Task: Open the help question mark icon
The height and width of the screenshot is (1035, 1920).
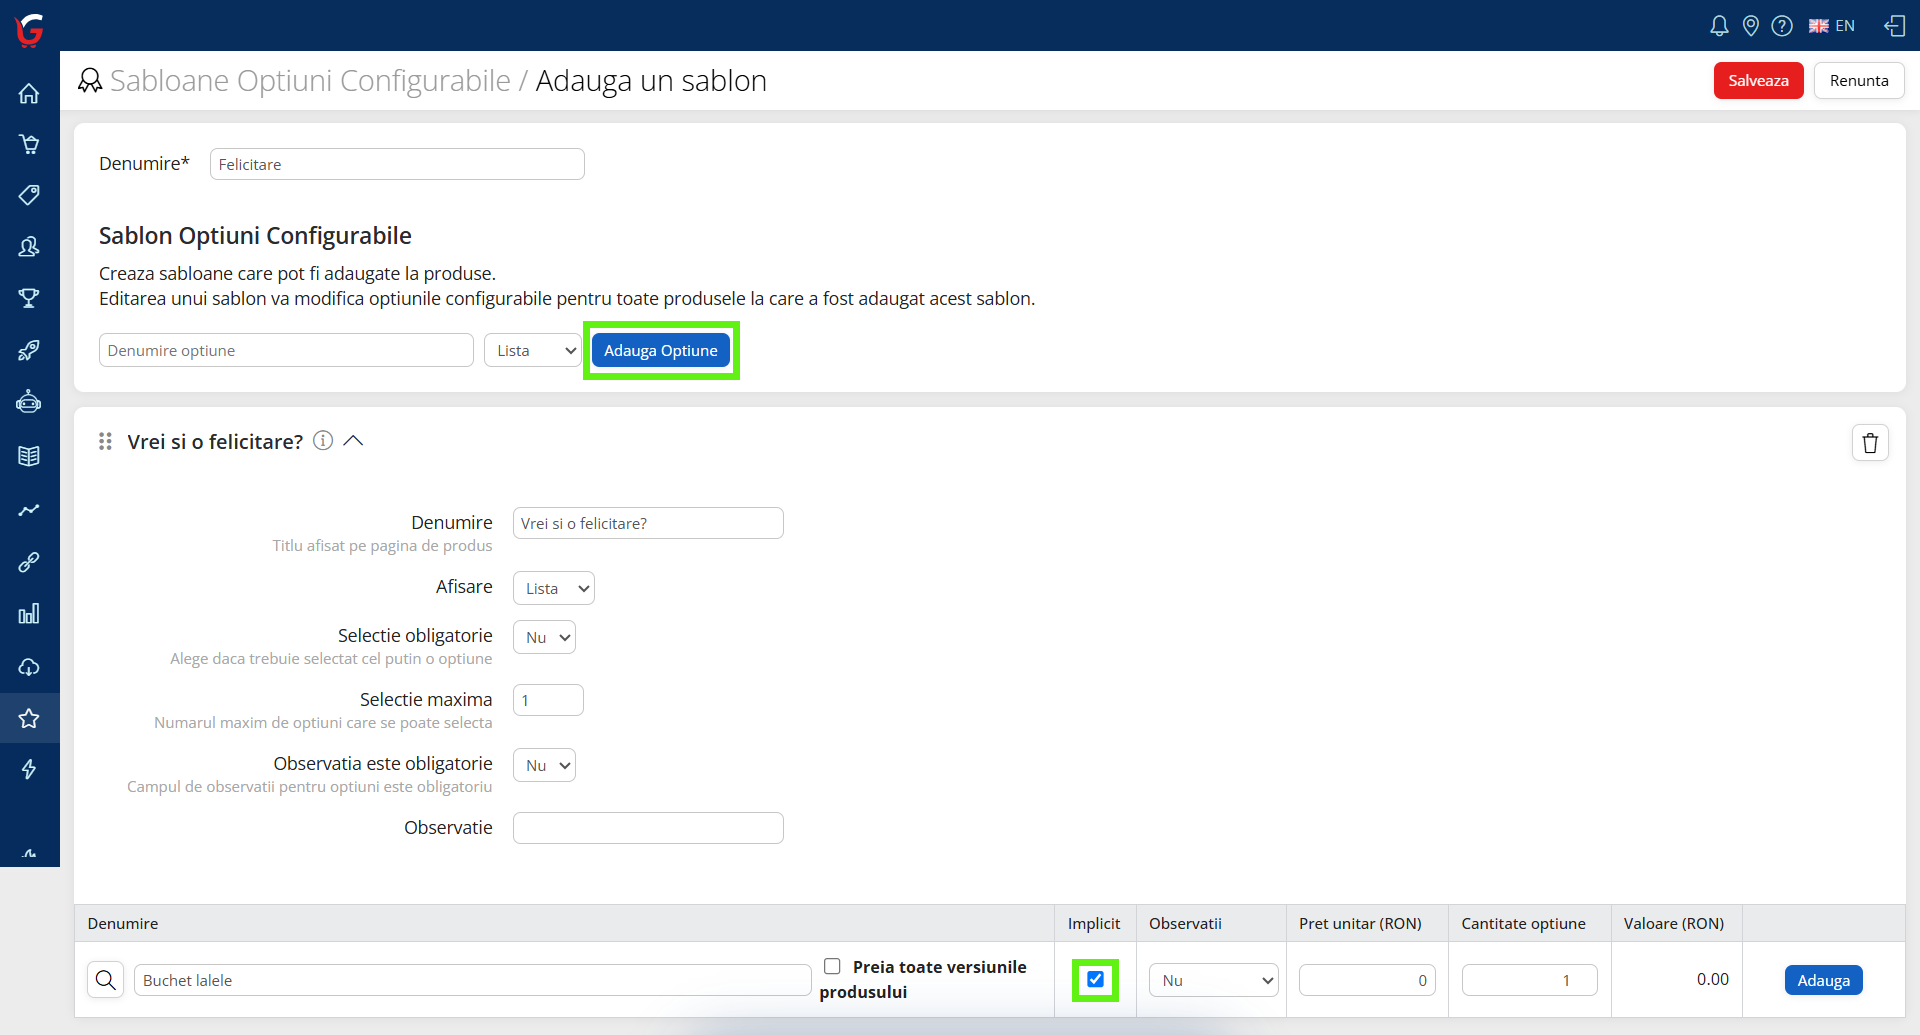Action: (x=1782, y=26)
